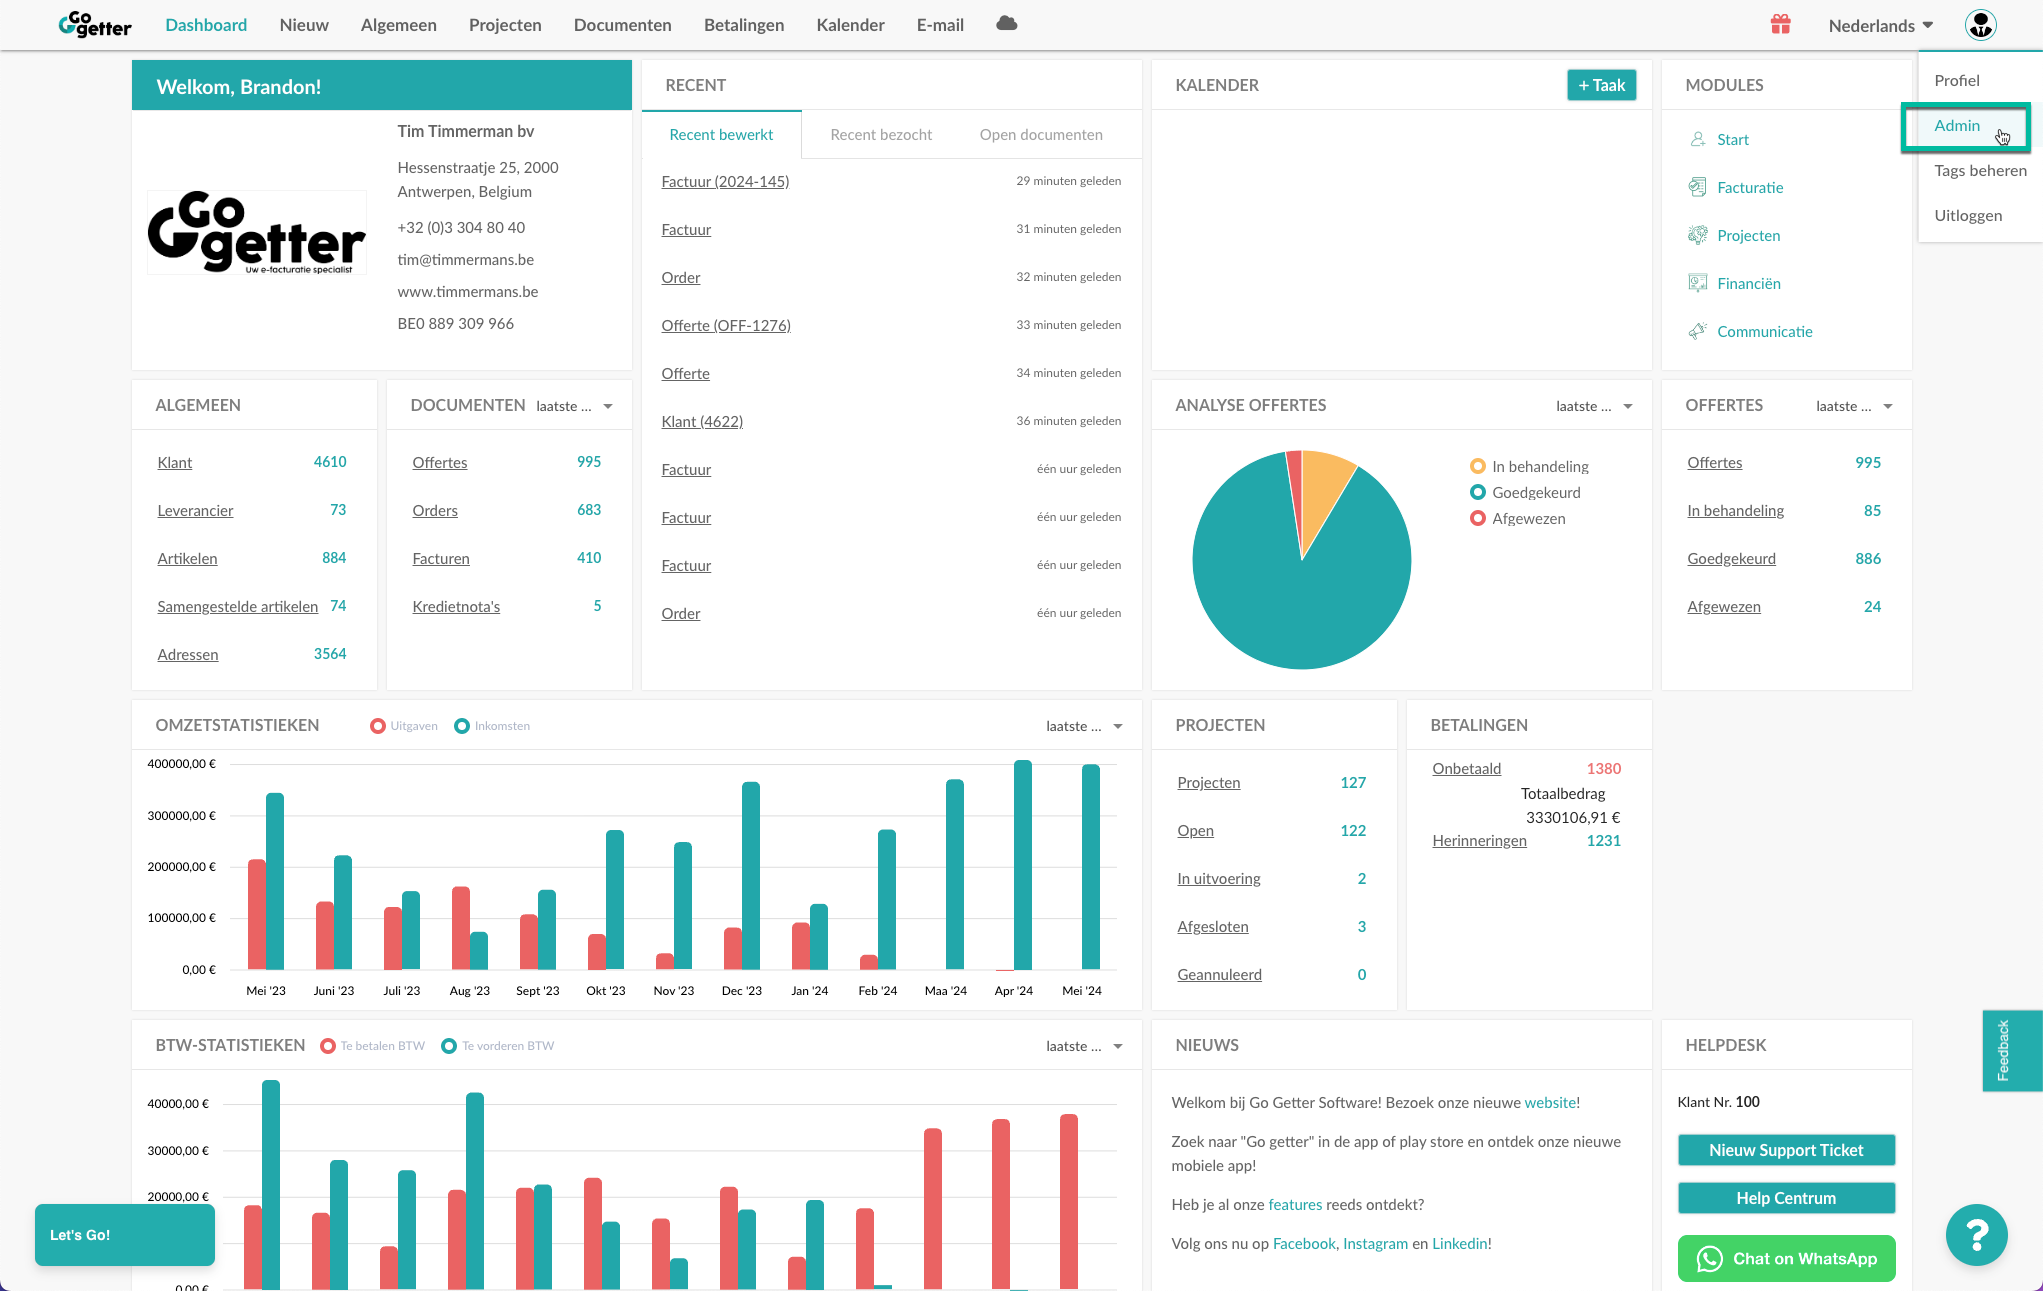Image resolution: width=2043 pixels, height=1291 pixels.
Task: Open the Offerte (OFF-1276) link
Action: [x=725, y=326]
